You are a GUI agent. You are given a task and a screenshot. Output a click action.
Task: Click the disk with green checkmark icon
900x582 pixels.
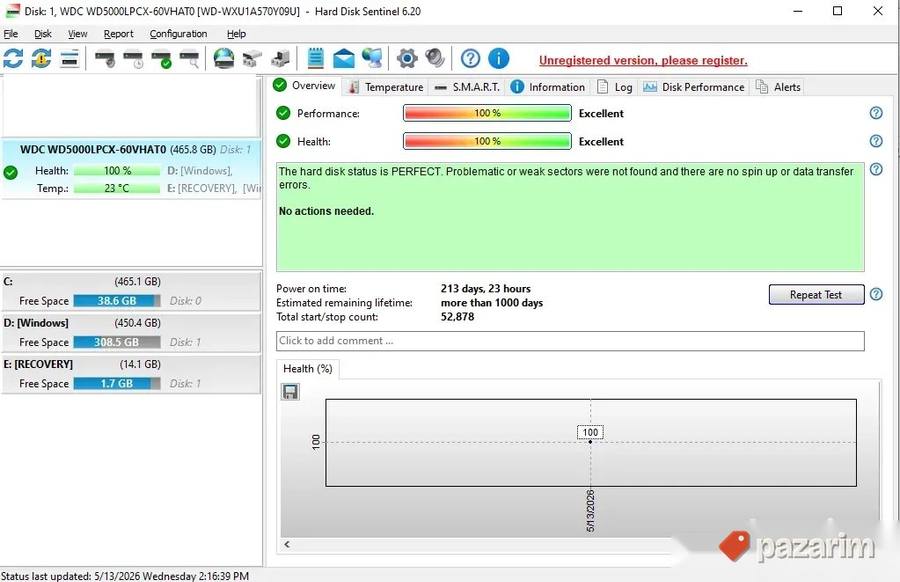pyautogui.click(x=161, y=59)
